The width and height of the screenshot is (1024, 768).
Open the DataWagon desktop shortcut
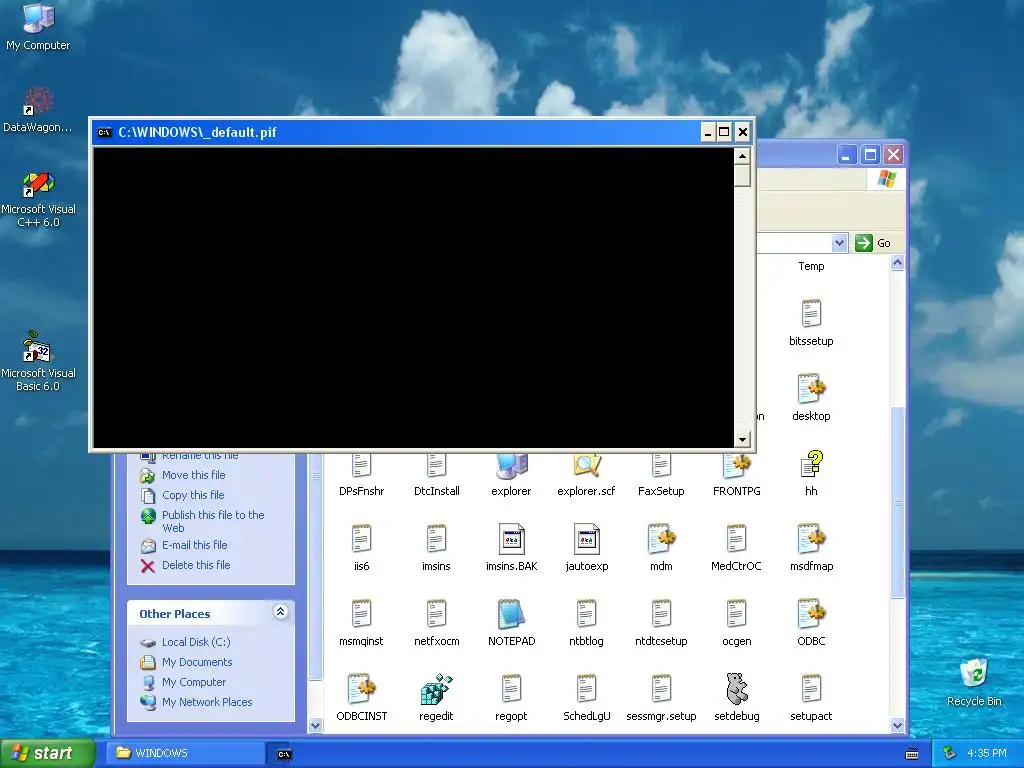[x=38, y=108]
